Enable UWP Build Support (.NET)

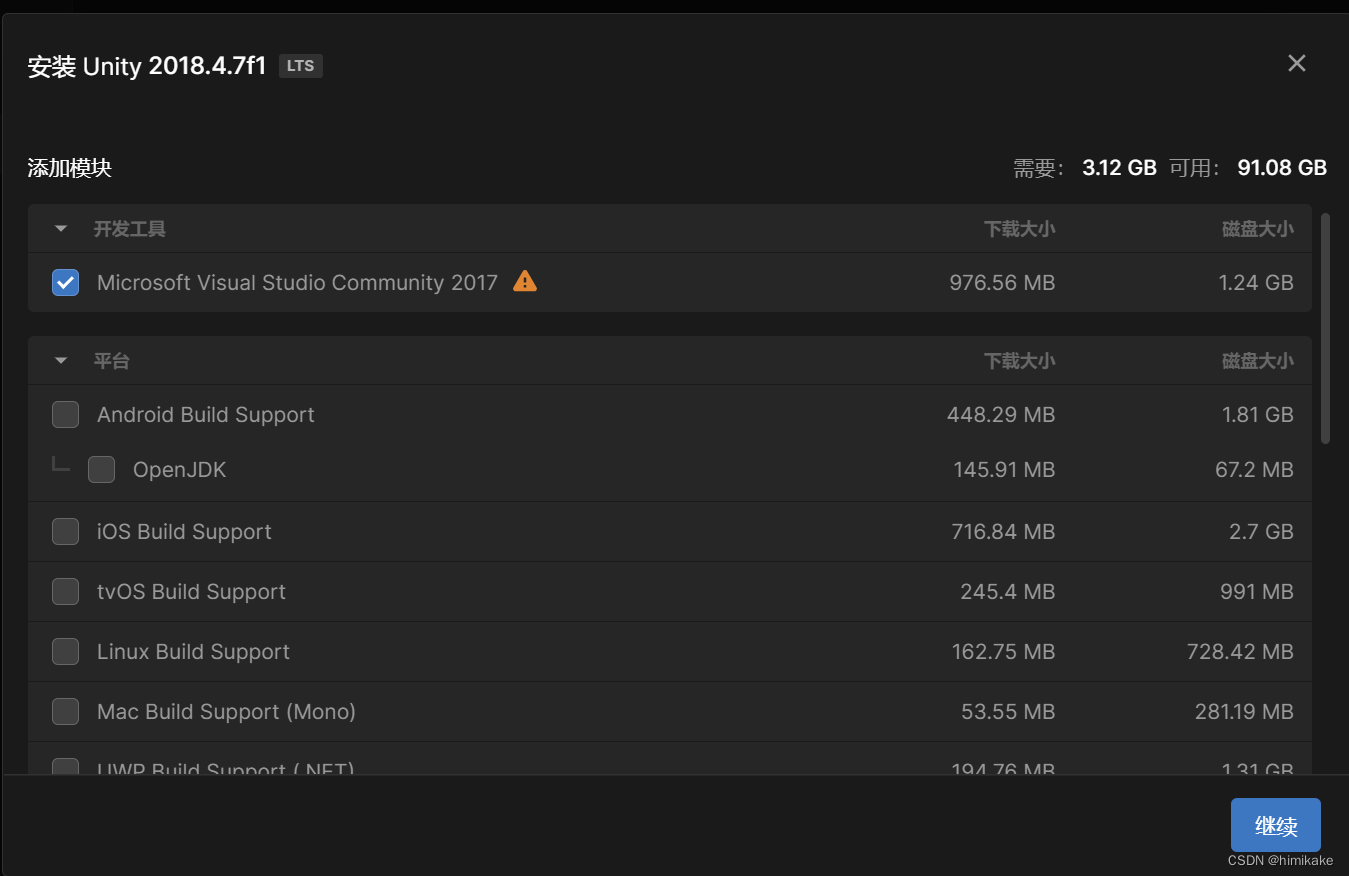pos(65,768)
